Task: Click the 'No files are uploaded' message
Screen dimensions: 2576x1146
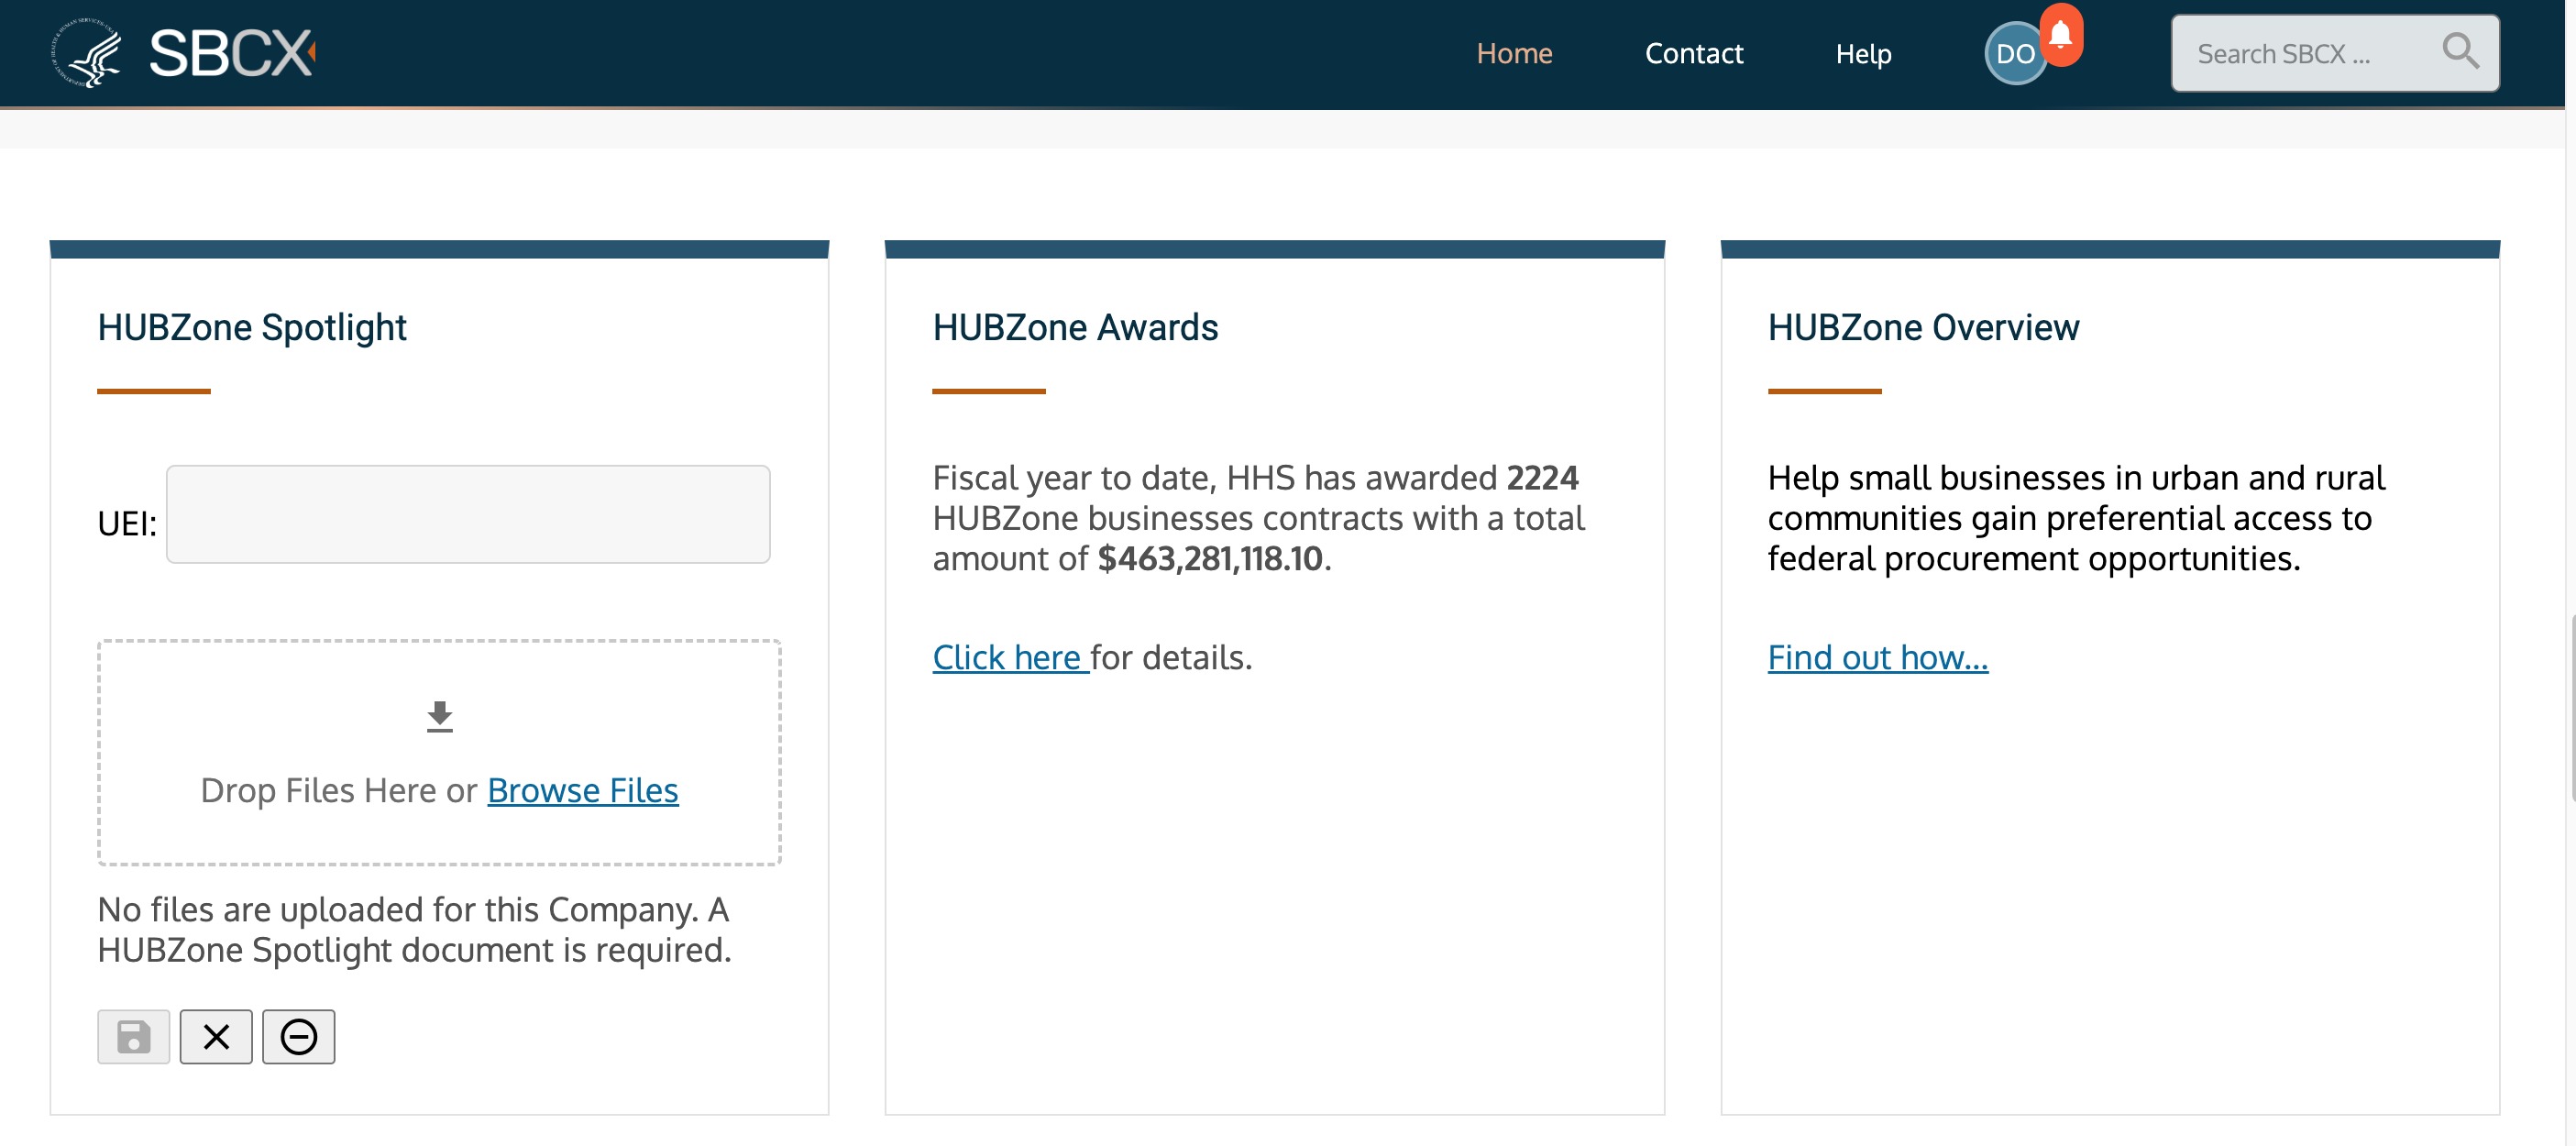Action: (414, 930)
